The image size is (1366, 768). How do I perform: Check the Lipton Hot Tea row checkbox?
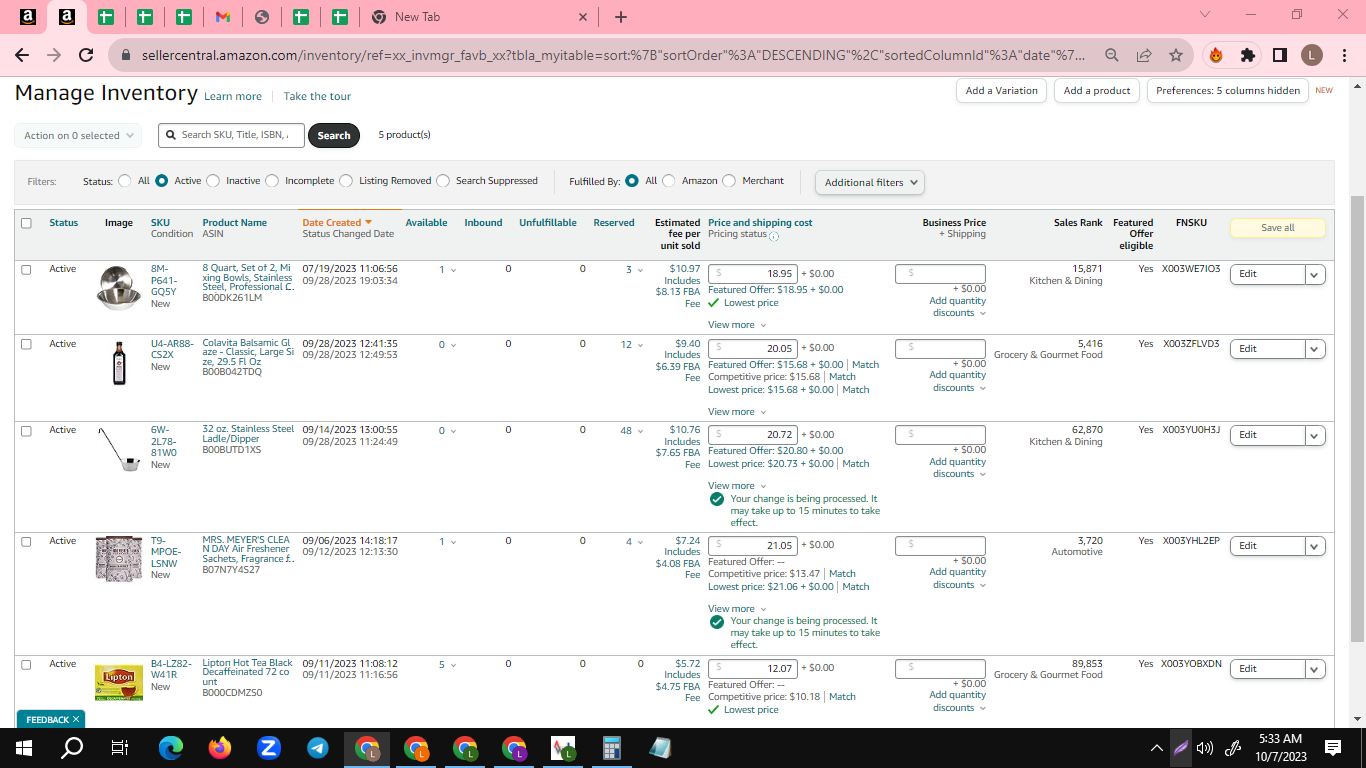tap(26, 664)
